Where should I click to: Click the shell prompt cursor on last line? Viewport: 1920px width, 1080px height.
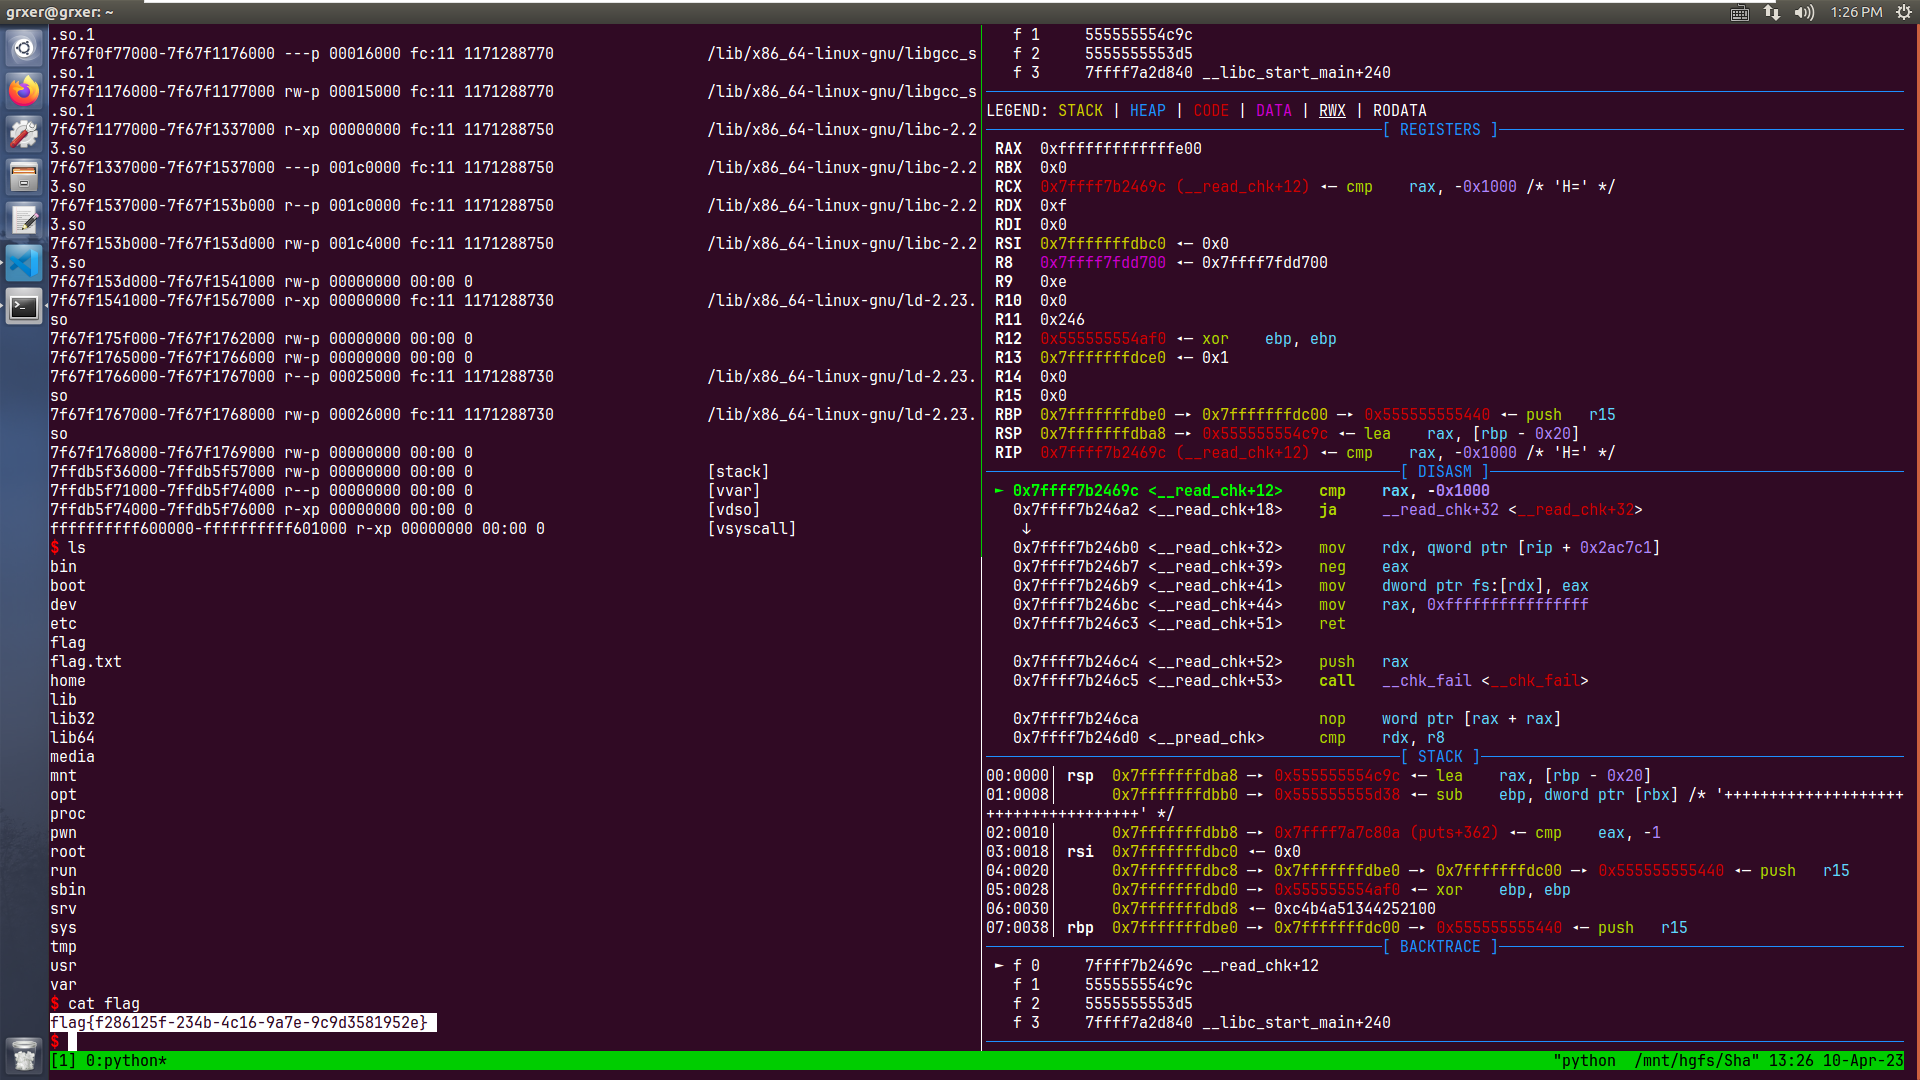72,1042
